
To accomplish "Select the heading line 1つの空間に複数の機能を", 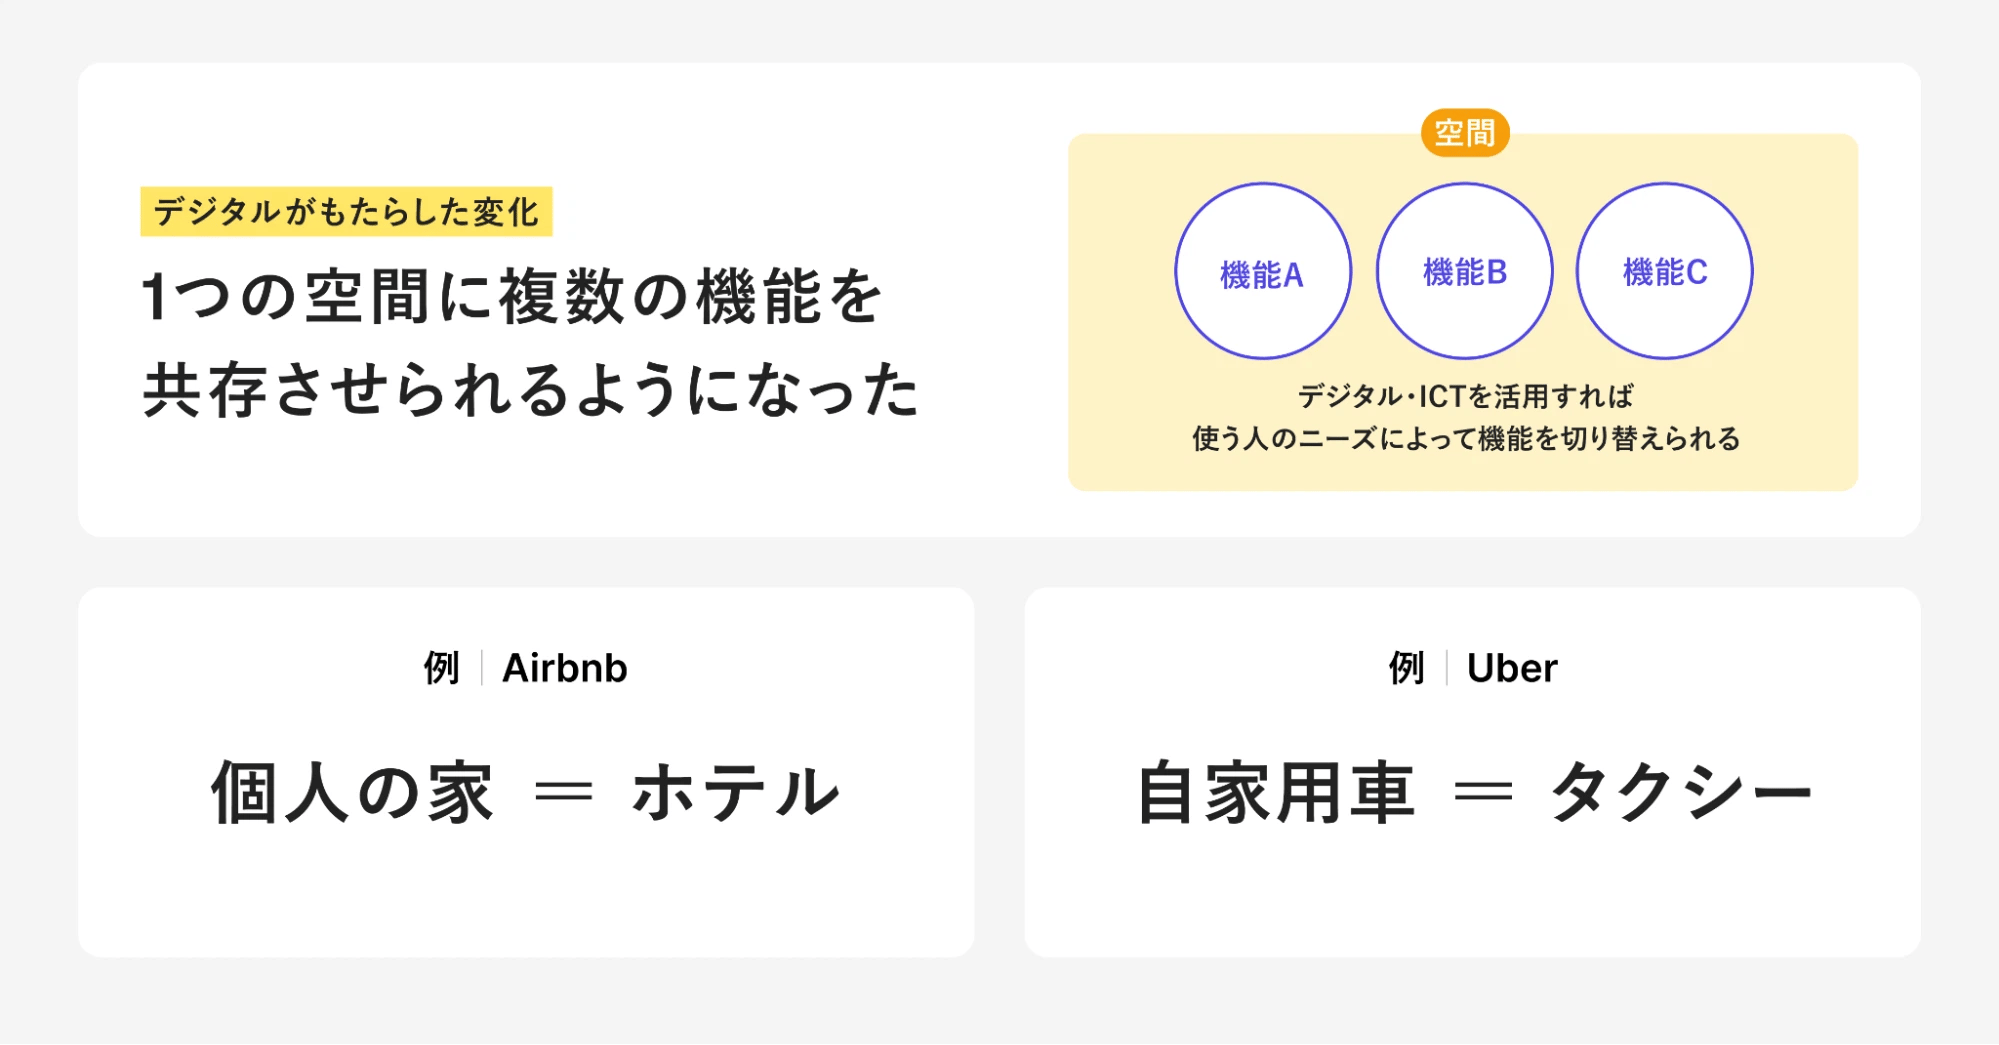I will (512, 297).
